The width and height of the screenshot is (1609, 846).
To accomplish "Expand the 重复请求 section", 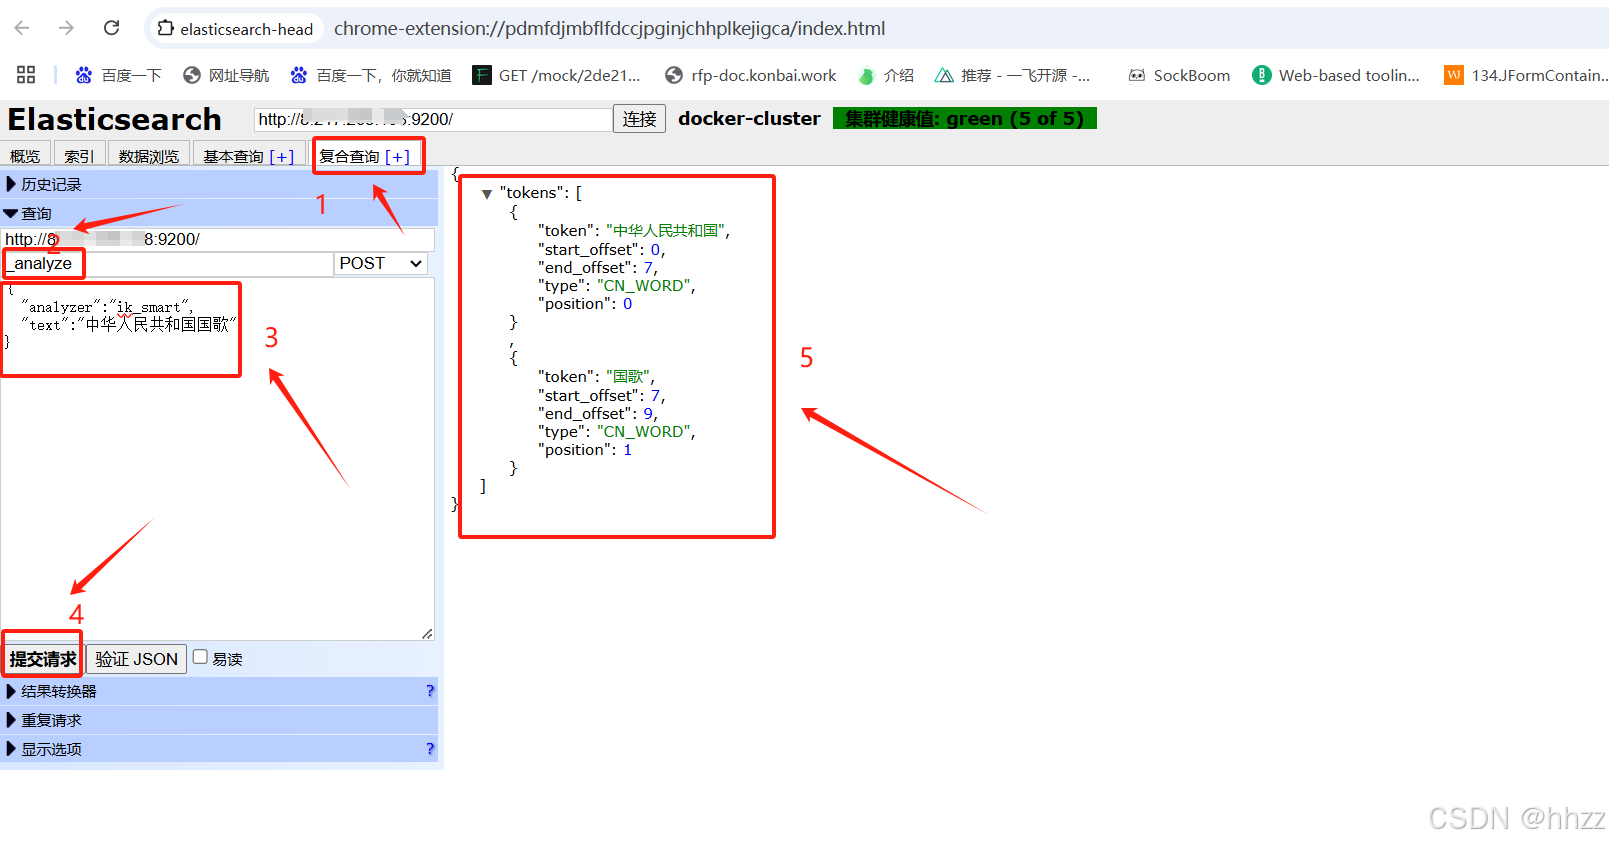I will pyautogui.click(x=219, y=720).
